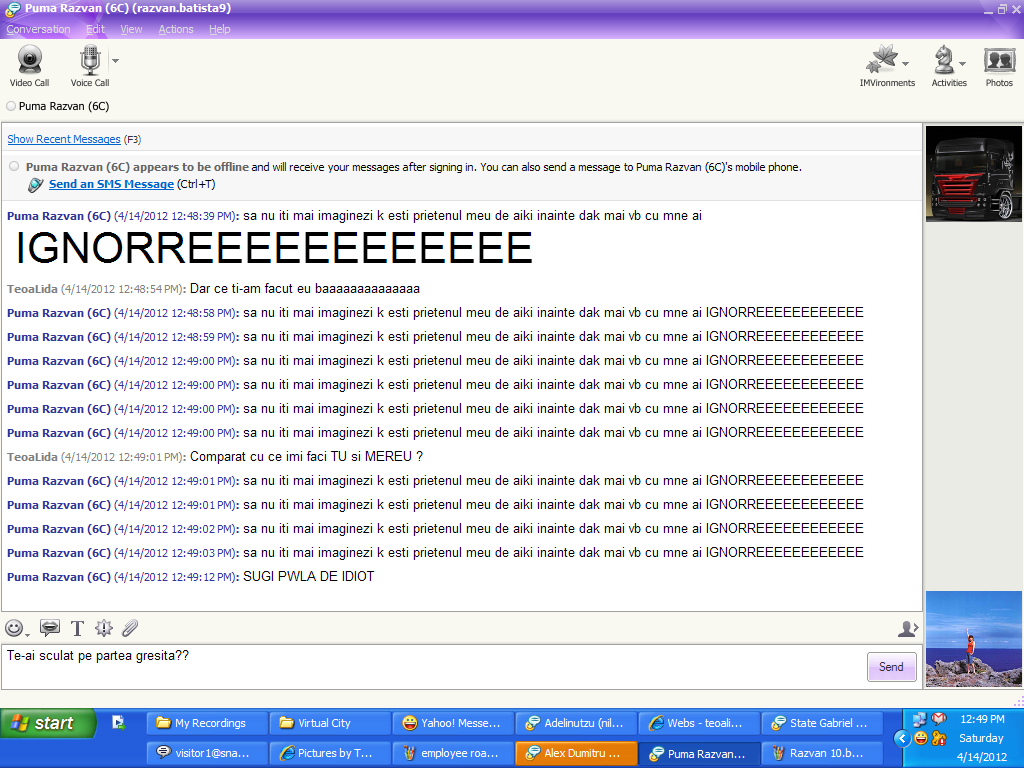Start a Voice Call with microphone icon
The image size is (1024, 768).
(89, 65)
